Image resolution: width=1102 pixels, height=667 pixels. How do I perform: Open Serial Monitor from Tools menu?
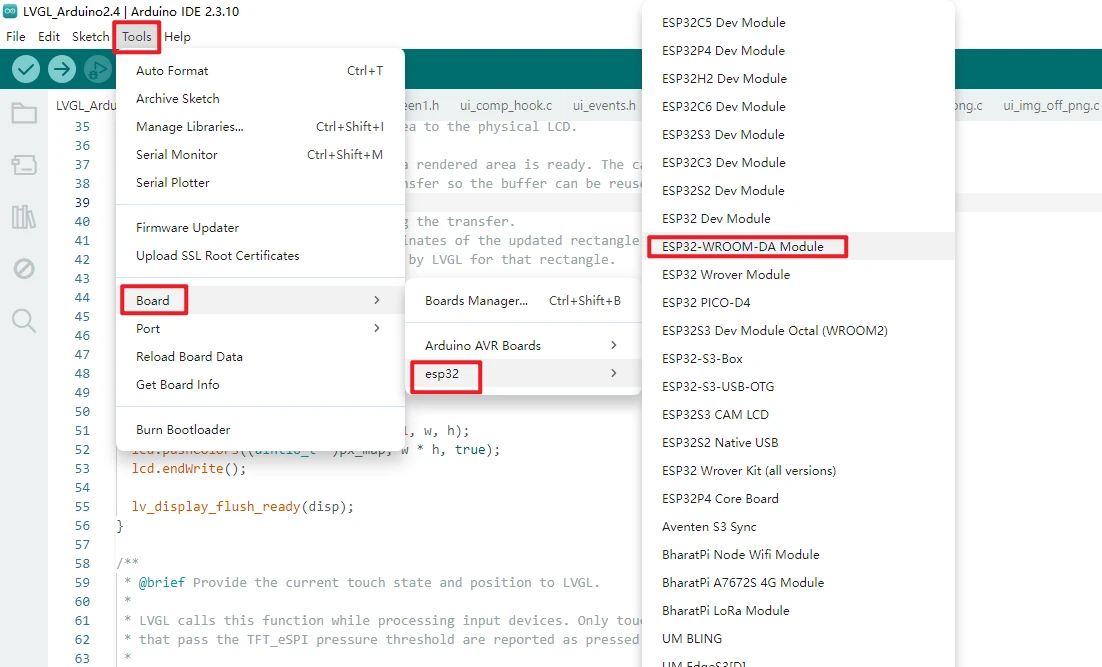click(x=260, y=155)
